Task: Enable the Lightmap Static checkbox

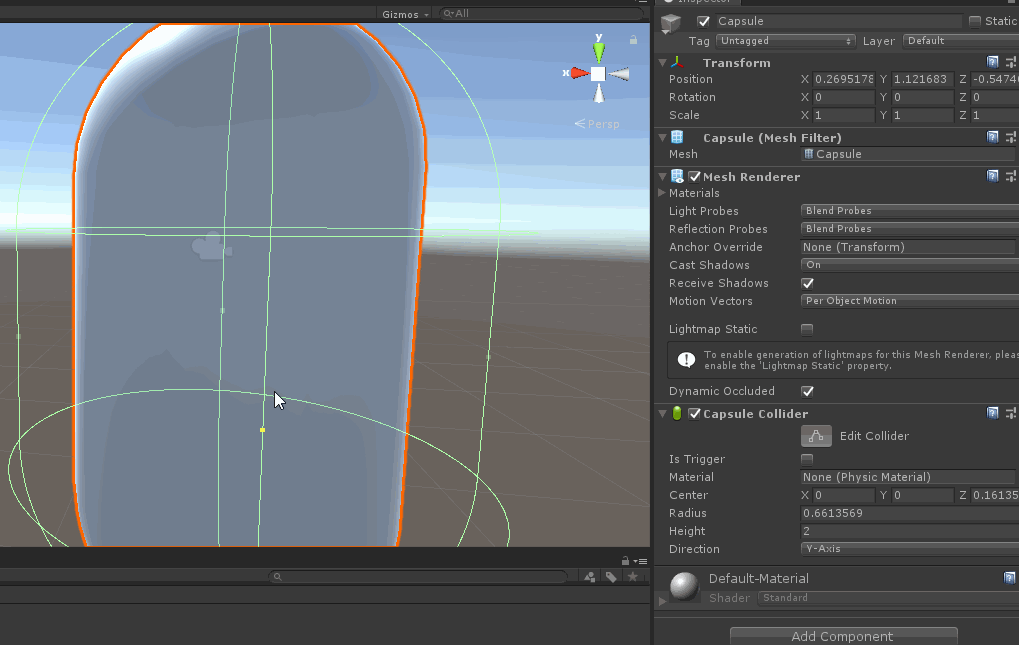Action: pos(807,329)
